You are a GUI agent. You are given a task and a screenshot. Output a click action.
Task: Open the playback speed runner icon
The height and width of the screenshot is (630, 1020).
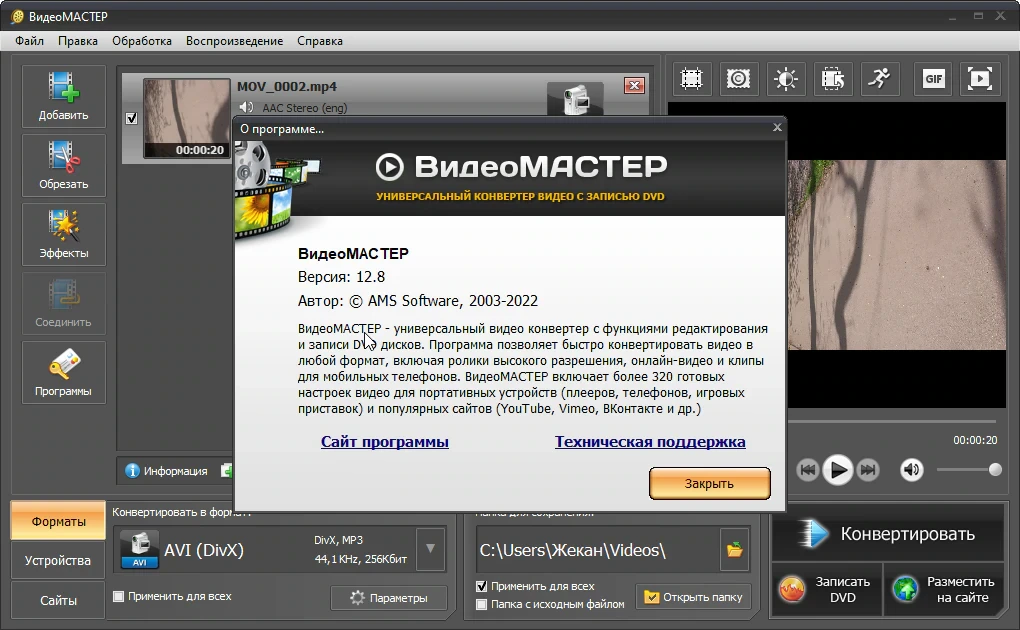click(879, 79)
